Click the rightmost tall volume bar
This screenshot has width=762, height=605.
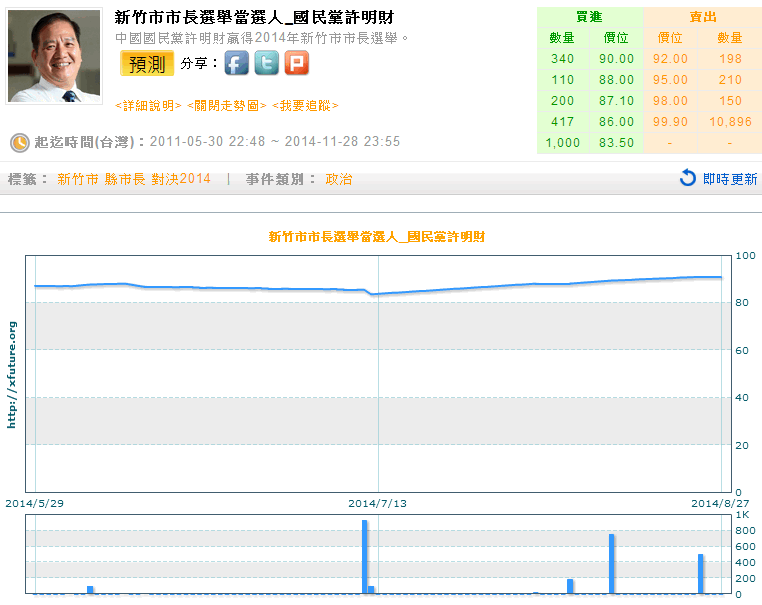click(700, 574)
